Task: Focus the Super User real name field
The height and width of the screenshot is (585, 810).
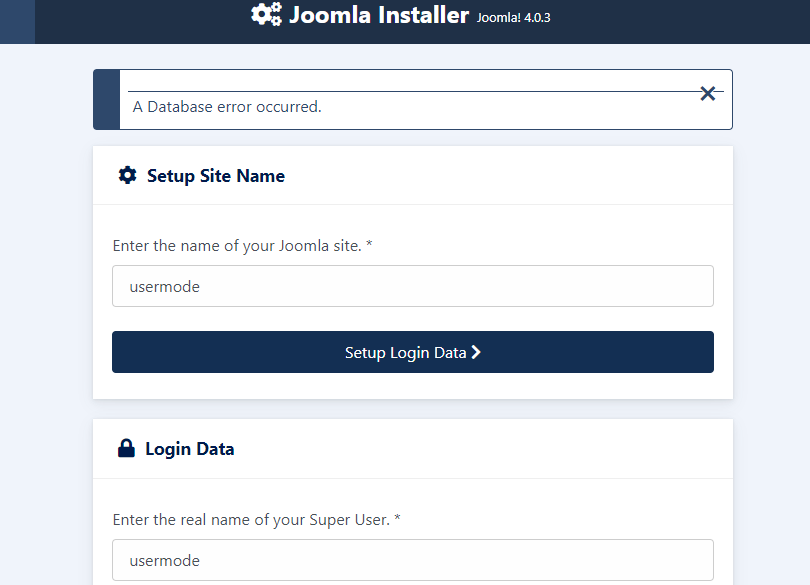Action: [413, 560]
